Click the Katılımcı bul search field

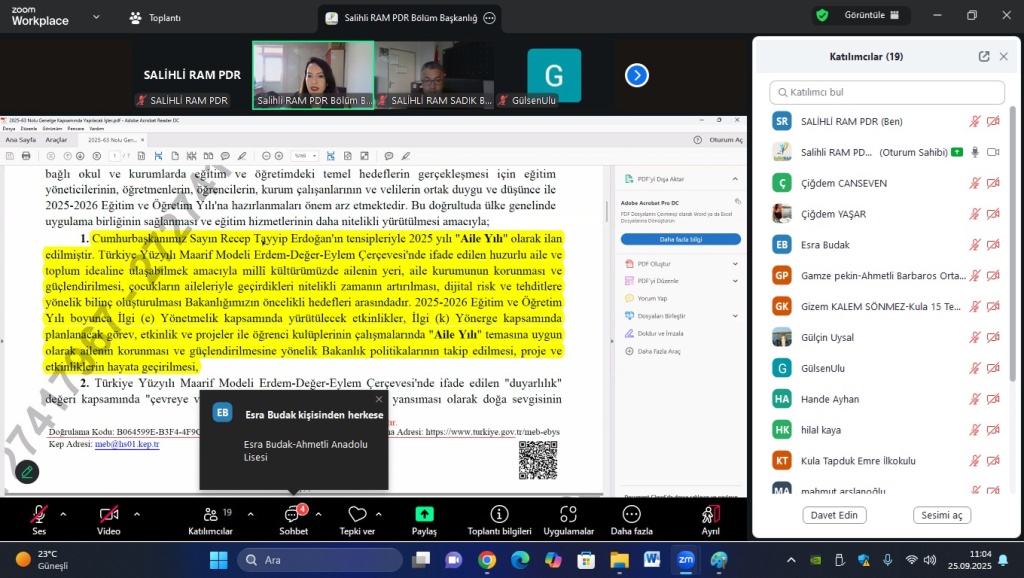[886, 92]
